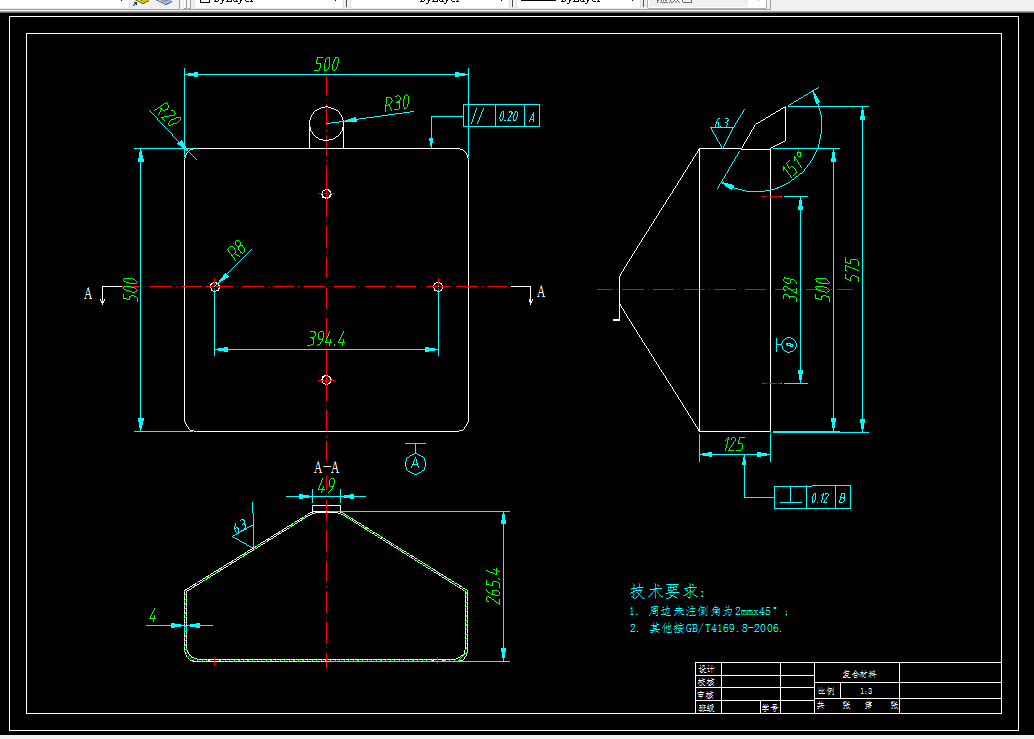The height and width of the screenshot is (739, 1034).
Task: Select the left small hole pointed by R8
Action: [215, 287]
